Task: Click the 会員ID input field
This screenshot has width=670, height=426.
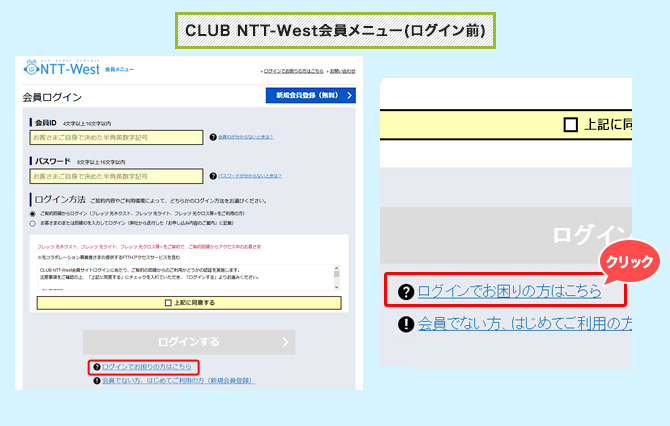Action: coord(116,138)
